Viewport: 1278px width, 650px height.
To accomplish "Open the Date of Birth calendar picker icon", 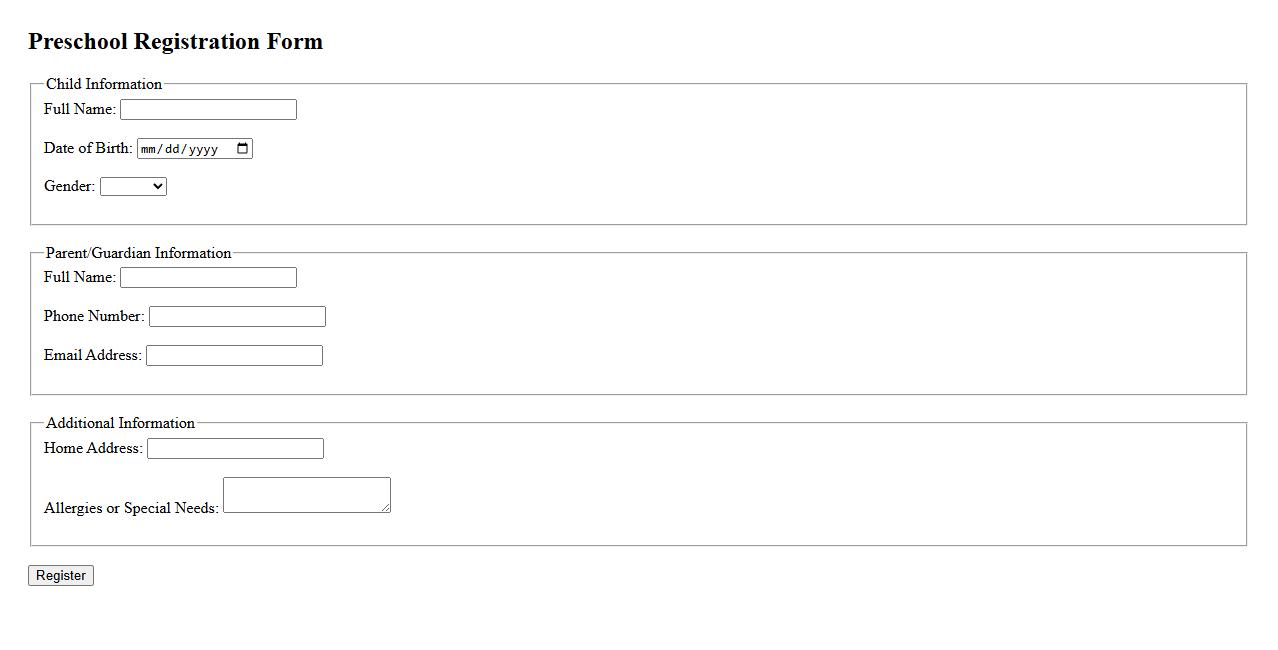I will [242, 149].
